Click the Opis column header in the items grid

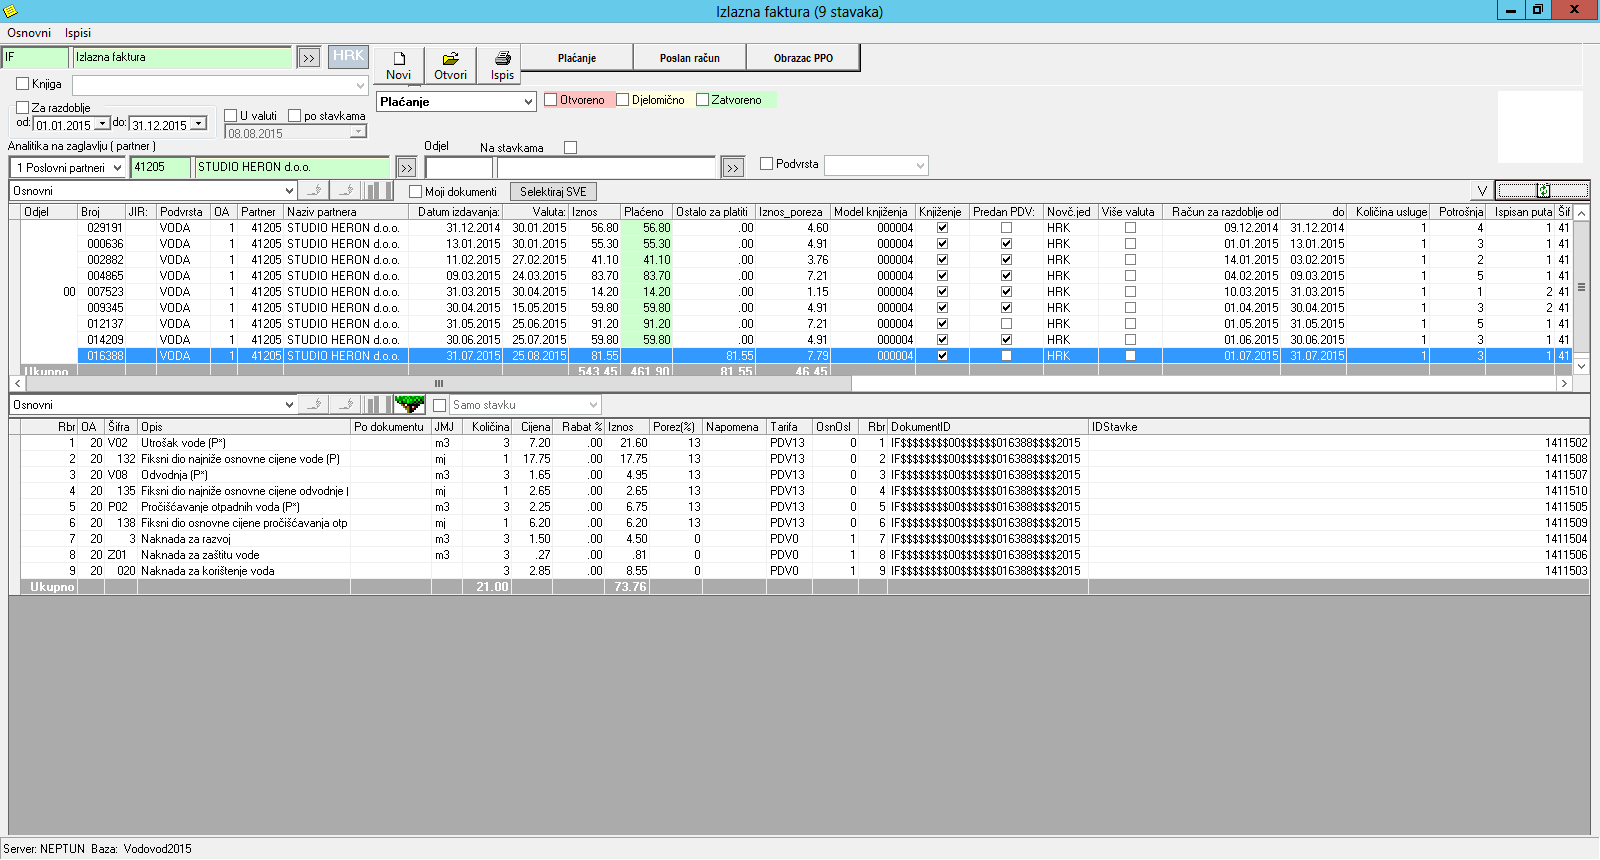pyautogui.click(x=244, y=427)
